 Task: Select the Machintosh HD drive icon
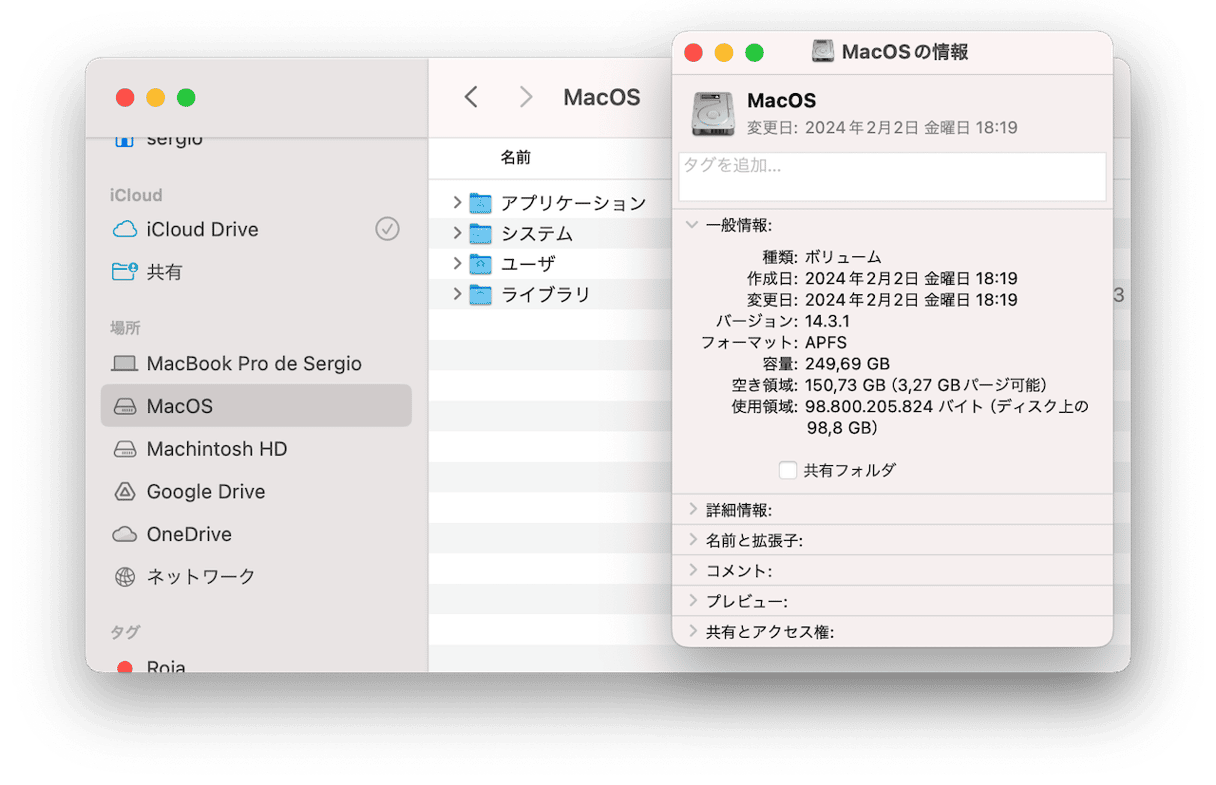coord(125,450)
